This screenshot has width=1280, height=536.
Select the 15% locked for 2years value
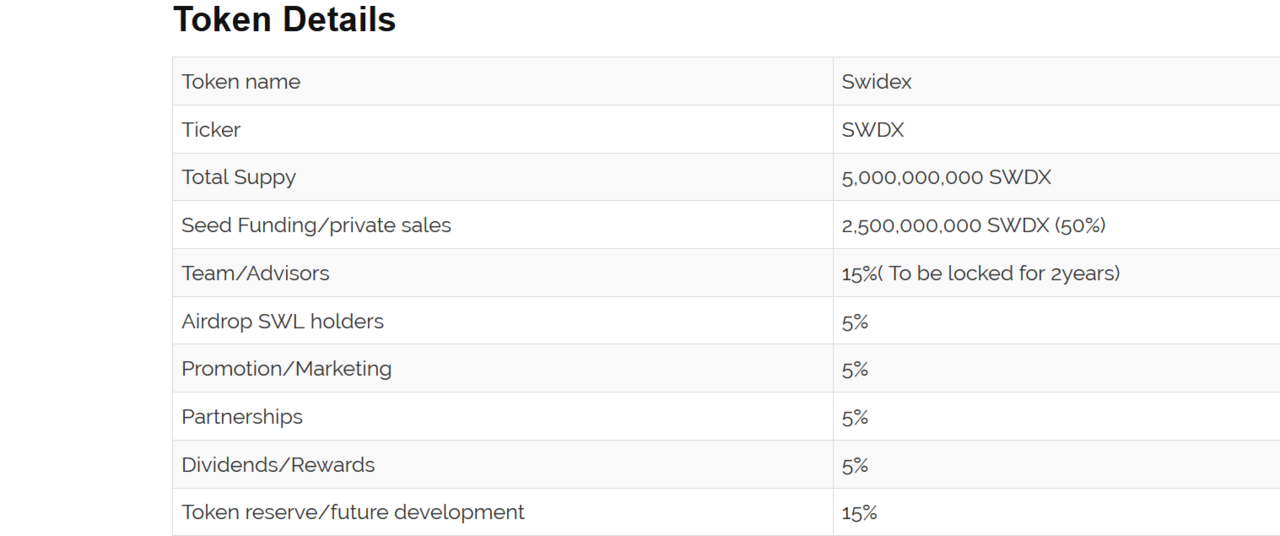click(x=980, y=274)
